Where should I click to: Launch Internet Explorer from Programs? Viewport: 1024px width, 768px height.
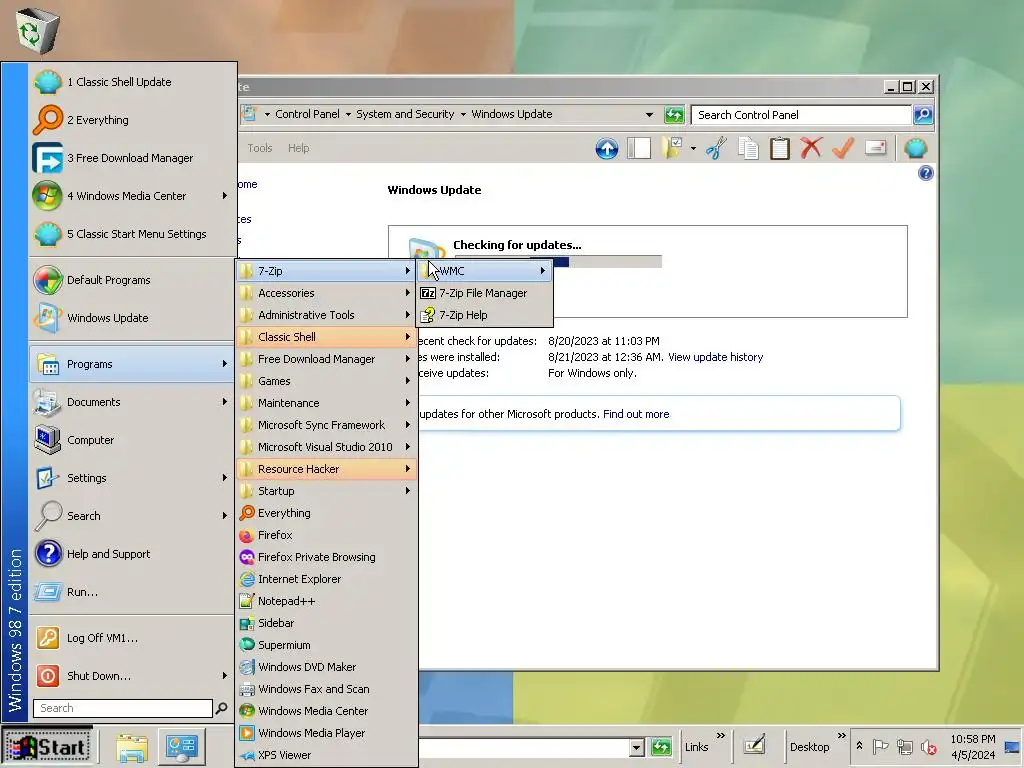point(327,579)
